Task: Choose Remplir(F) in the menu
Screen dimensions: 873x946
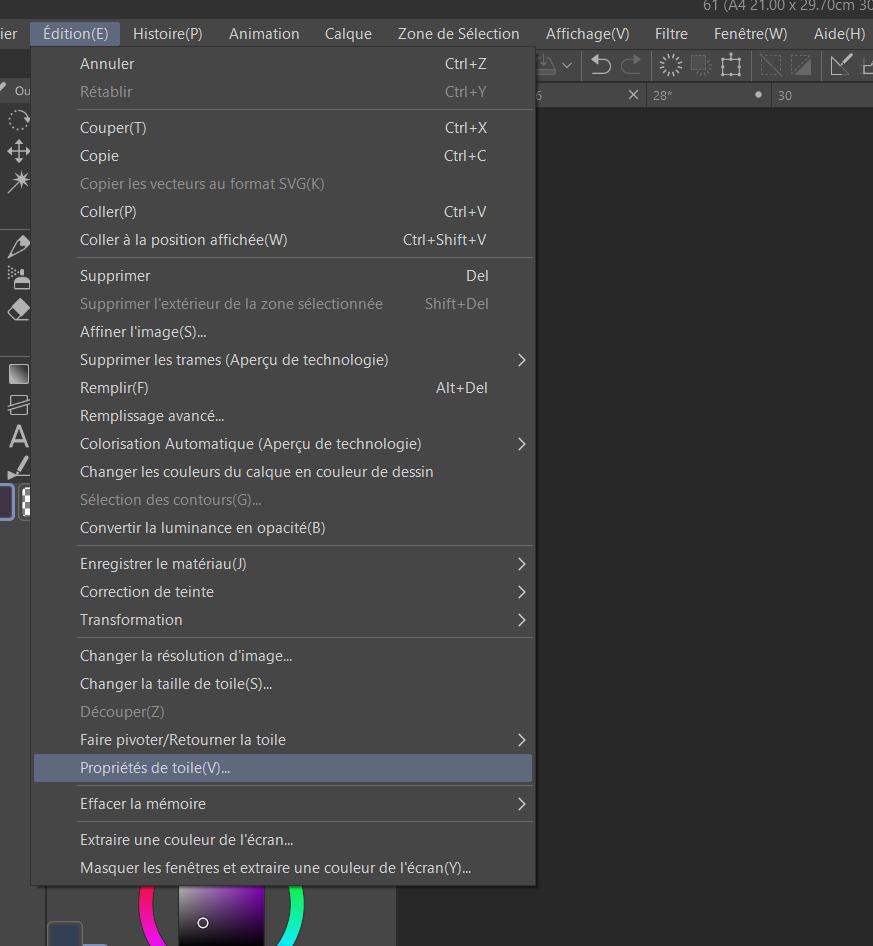Action: (283, 388)
